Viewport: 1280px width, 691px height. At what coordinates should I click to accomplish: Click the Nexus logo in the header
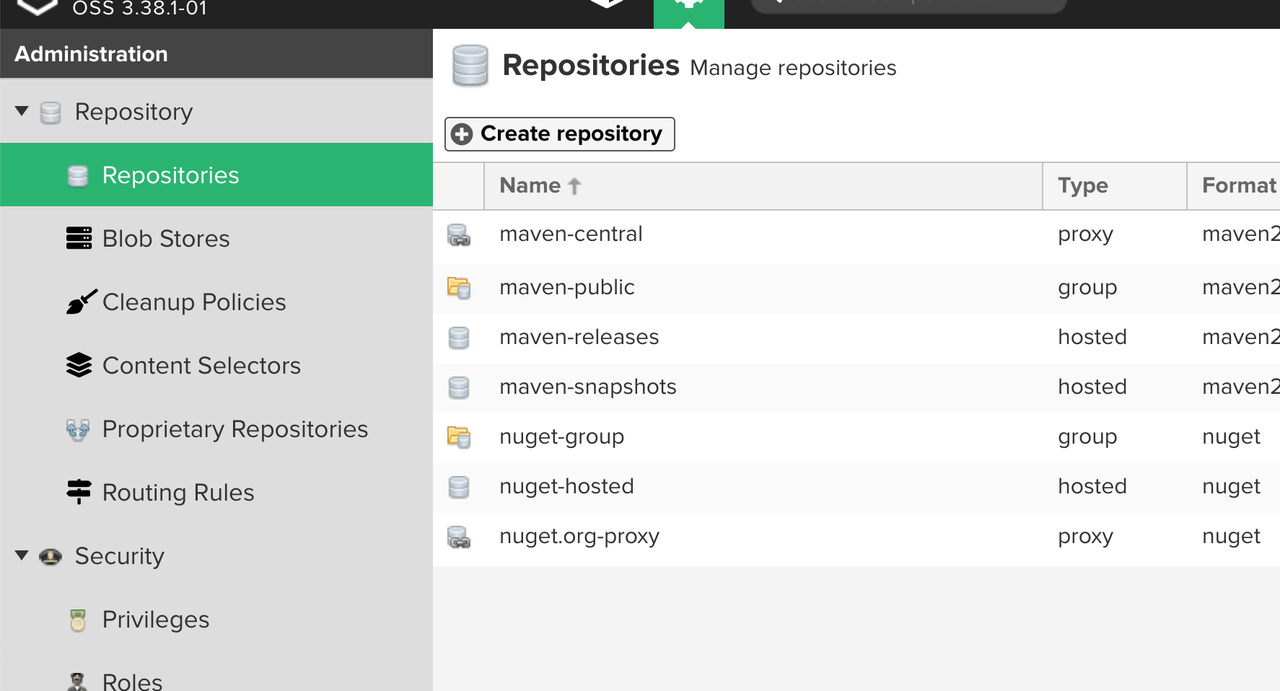click(38, 7)
